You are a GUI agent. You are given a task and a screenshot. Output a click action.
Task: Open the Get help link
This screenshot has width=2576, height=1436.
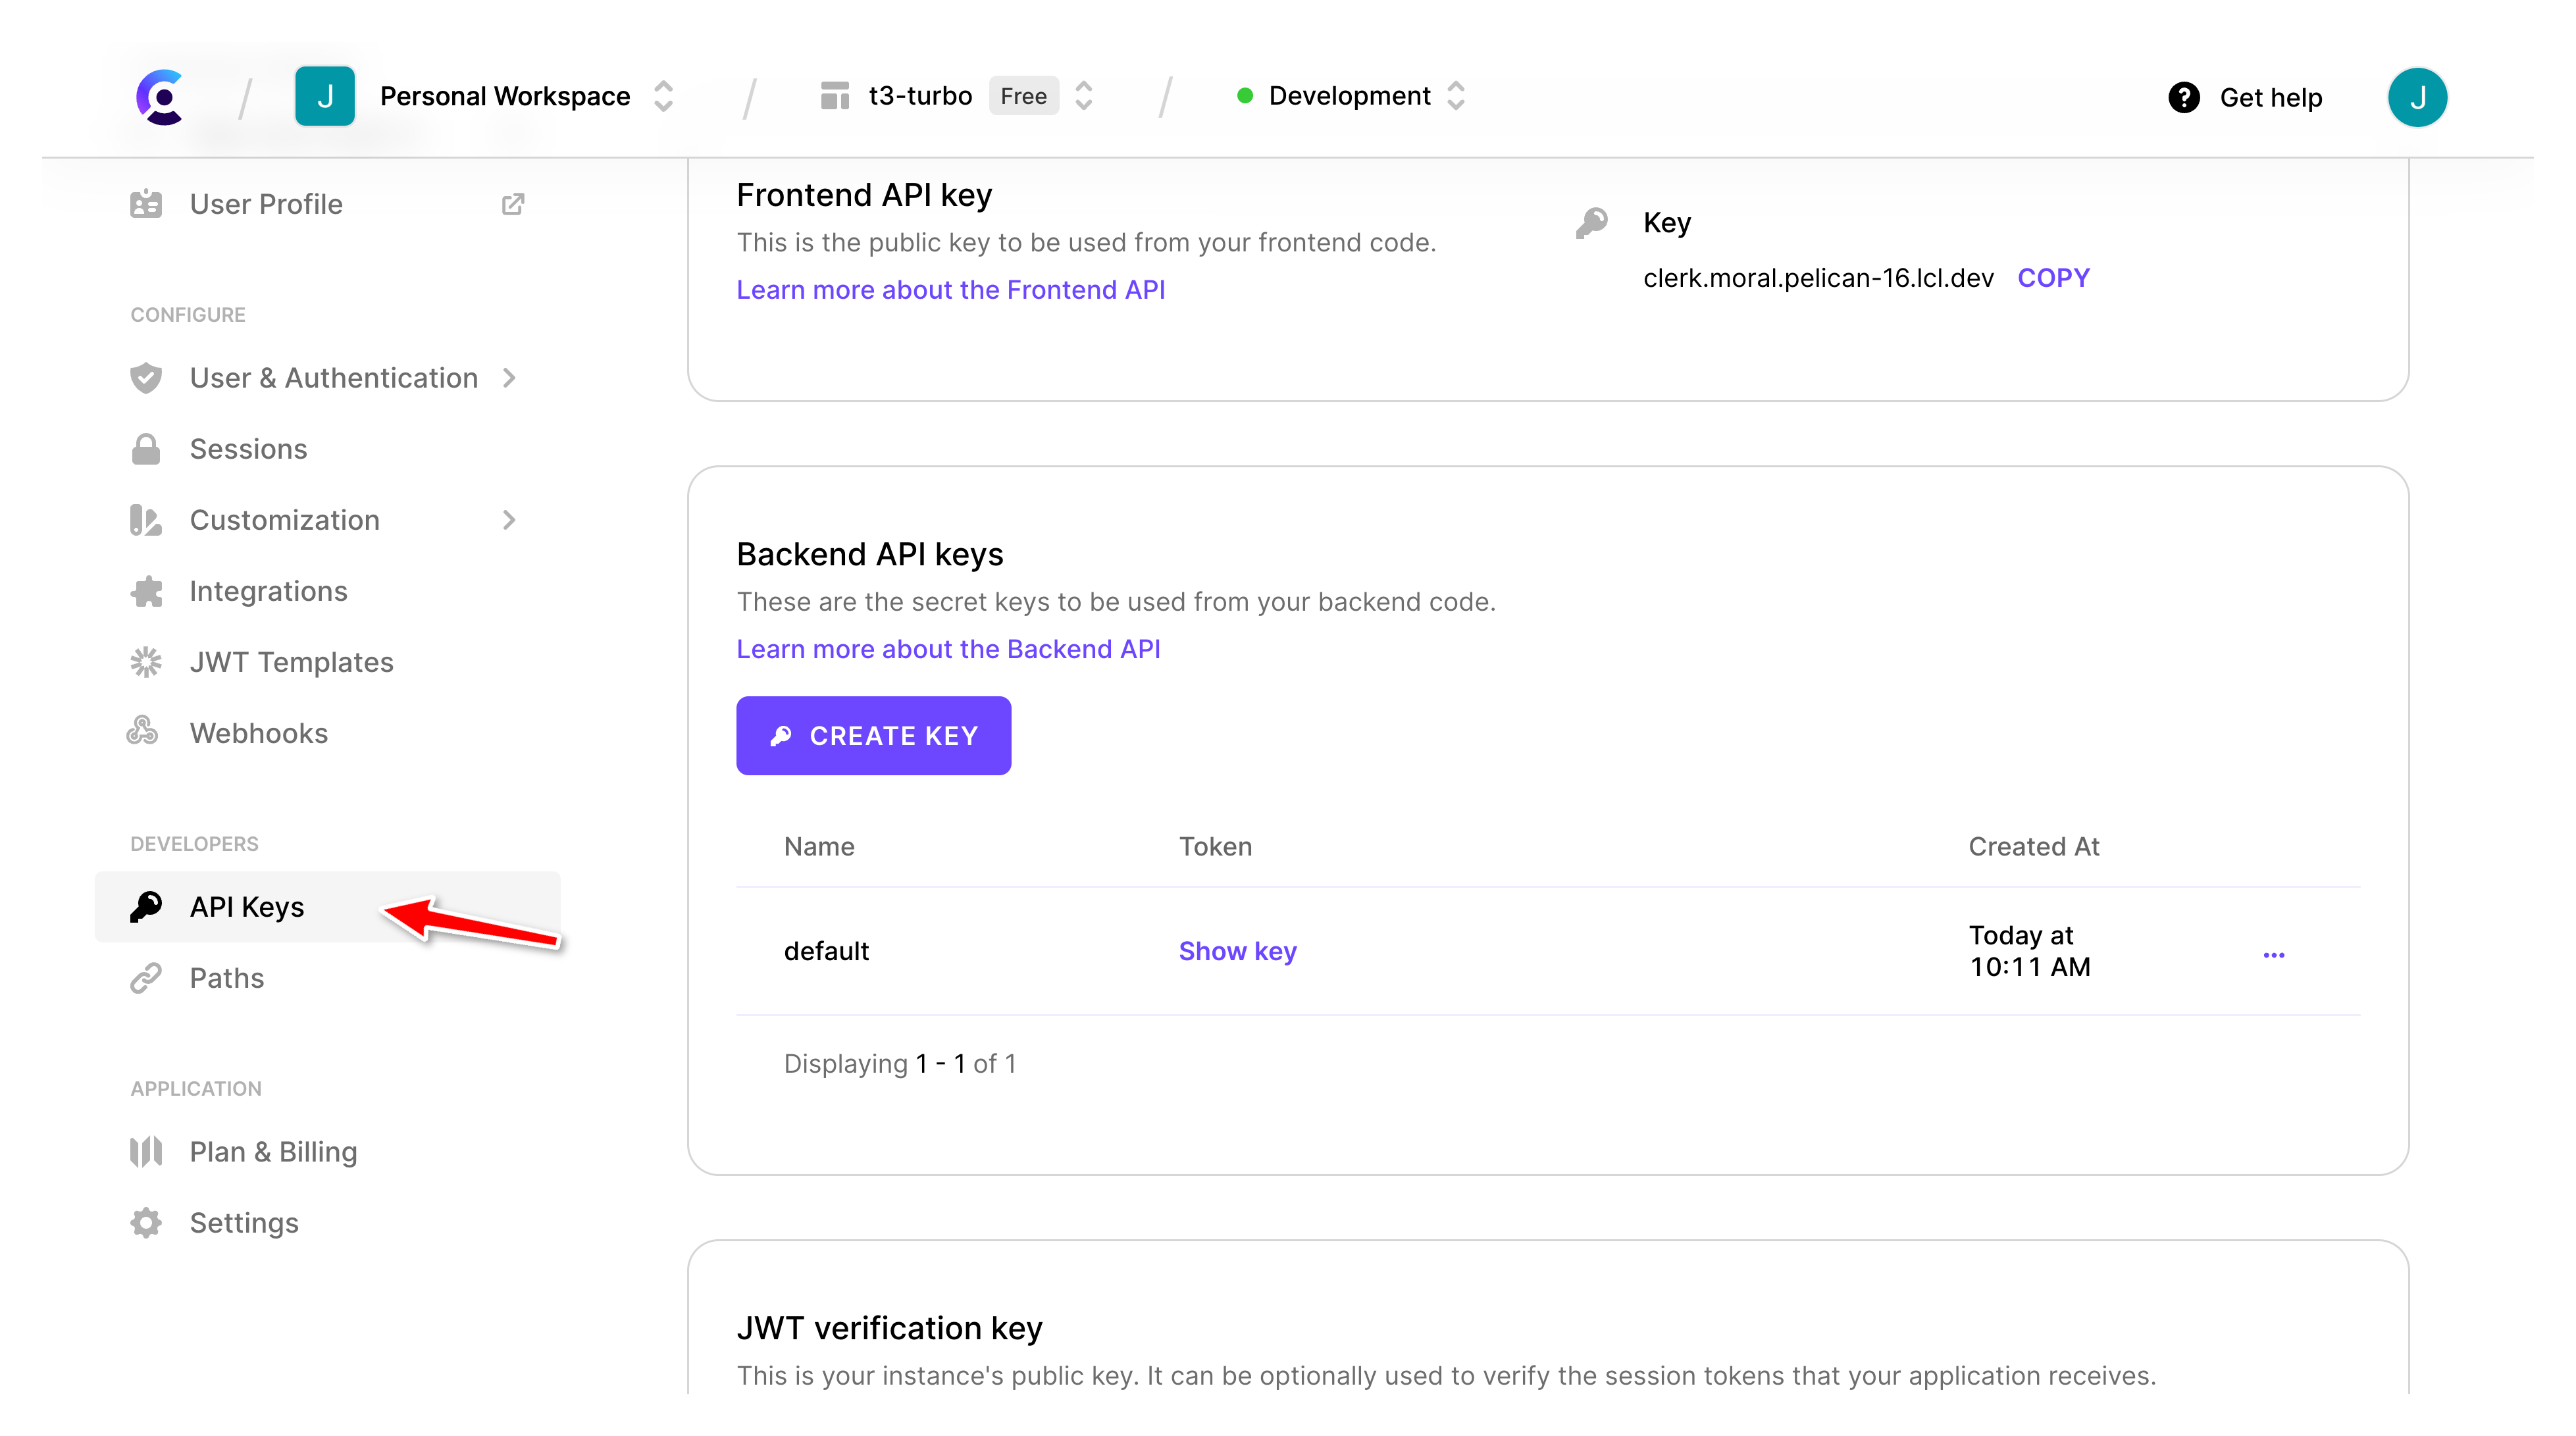tap(2270, 97)
